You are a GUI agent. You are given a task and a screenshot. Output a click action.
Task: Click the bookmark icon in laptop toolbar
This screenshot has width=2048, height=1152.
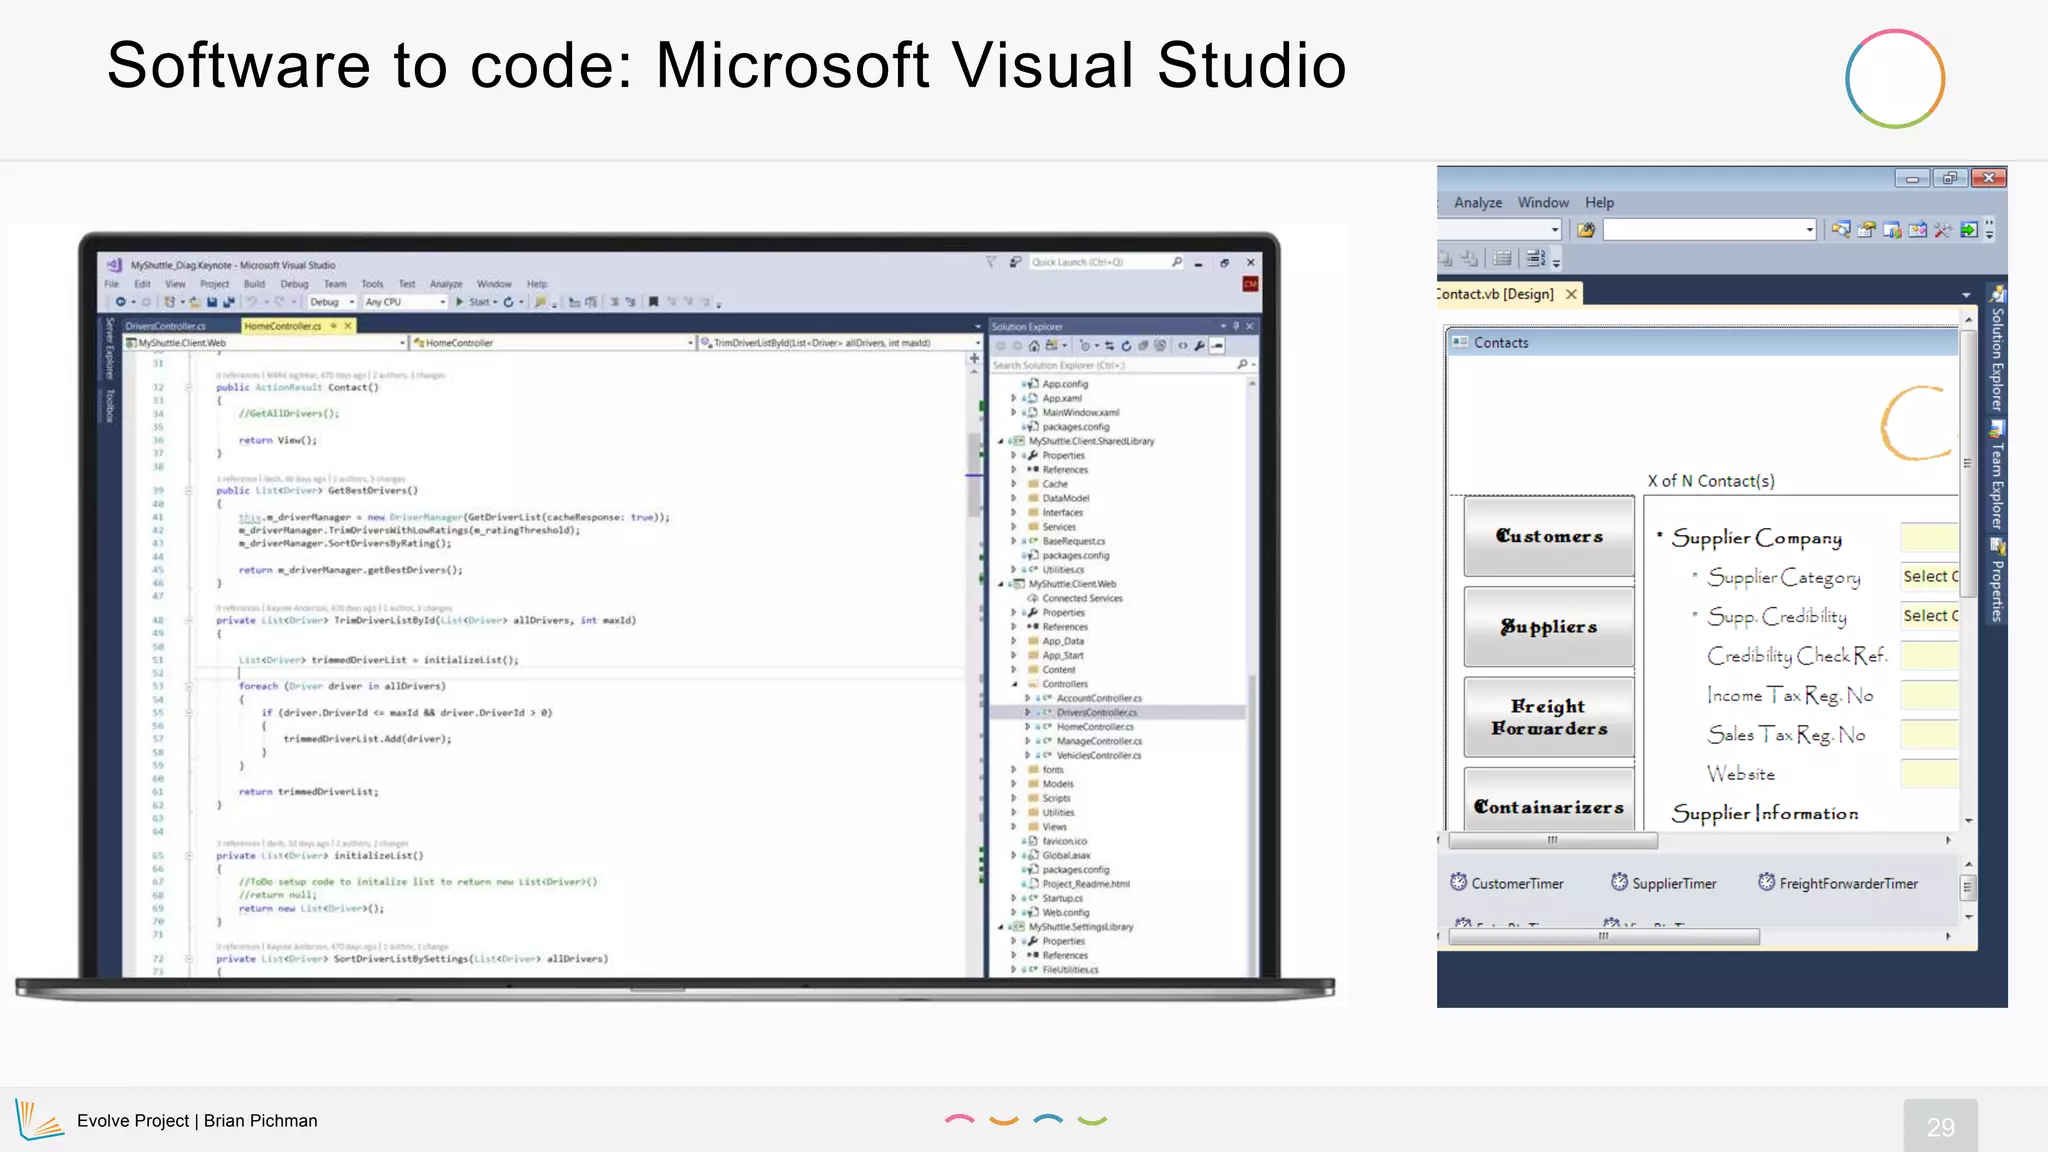(x=653, y=302)
